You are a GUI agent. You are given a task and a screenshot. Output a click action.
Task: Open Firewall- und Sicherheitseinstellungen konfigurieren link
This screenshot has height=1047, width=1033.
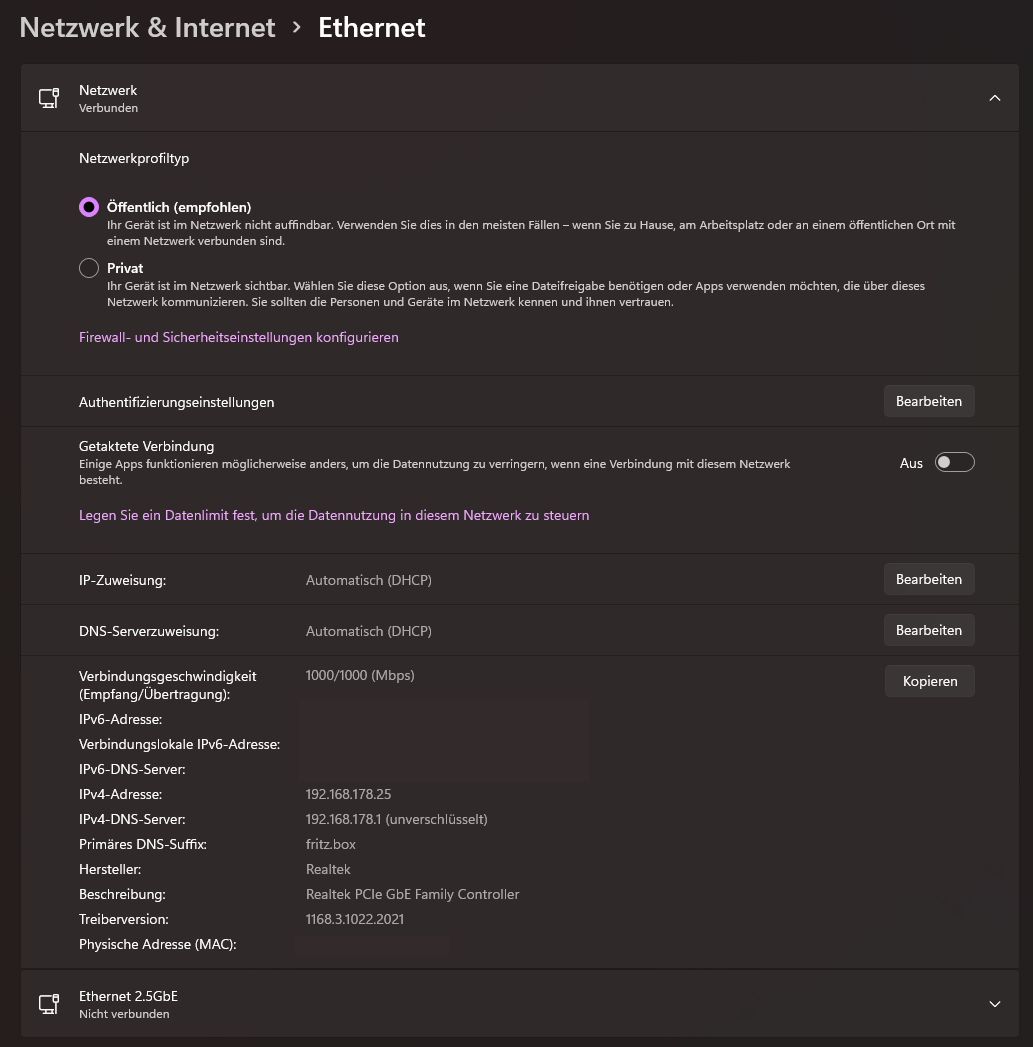click(x=238, y=337)
